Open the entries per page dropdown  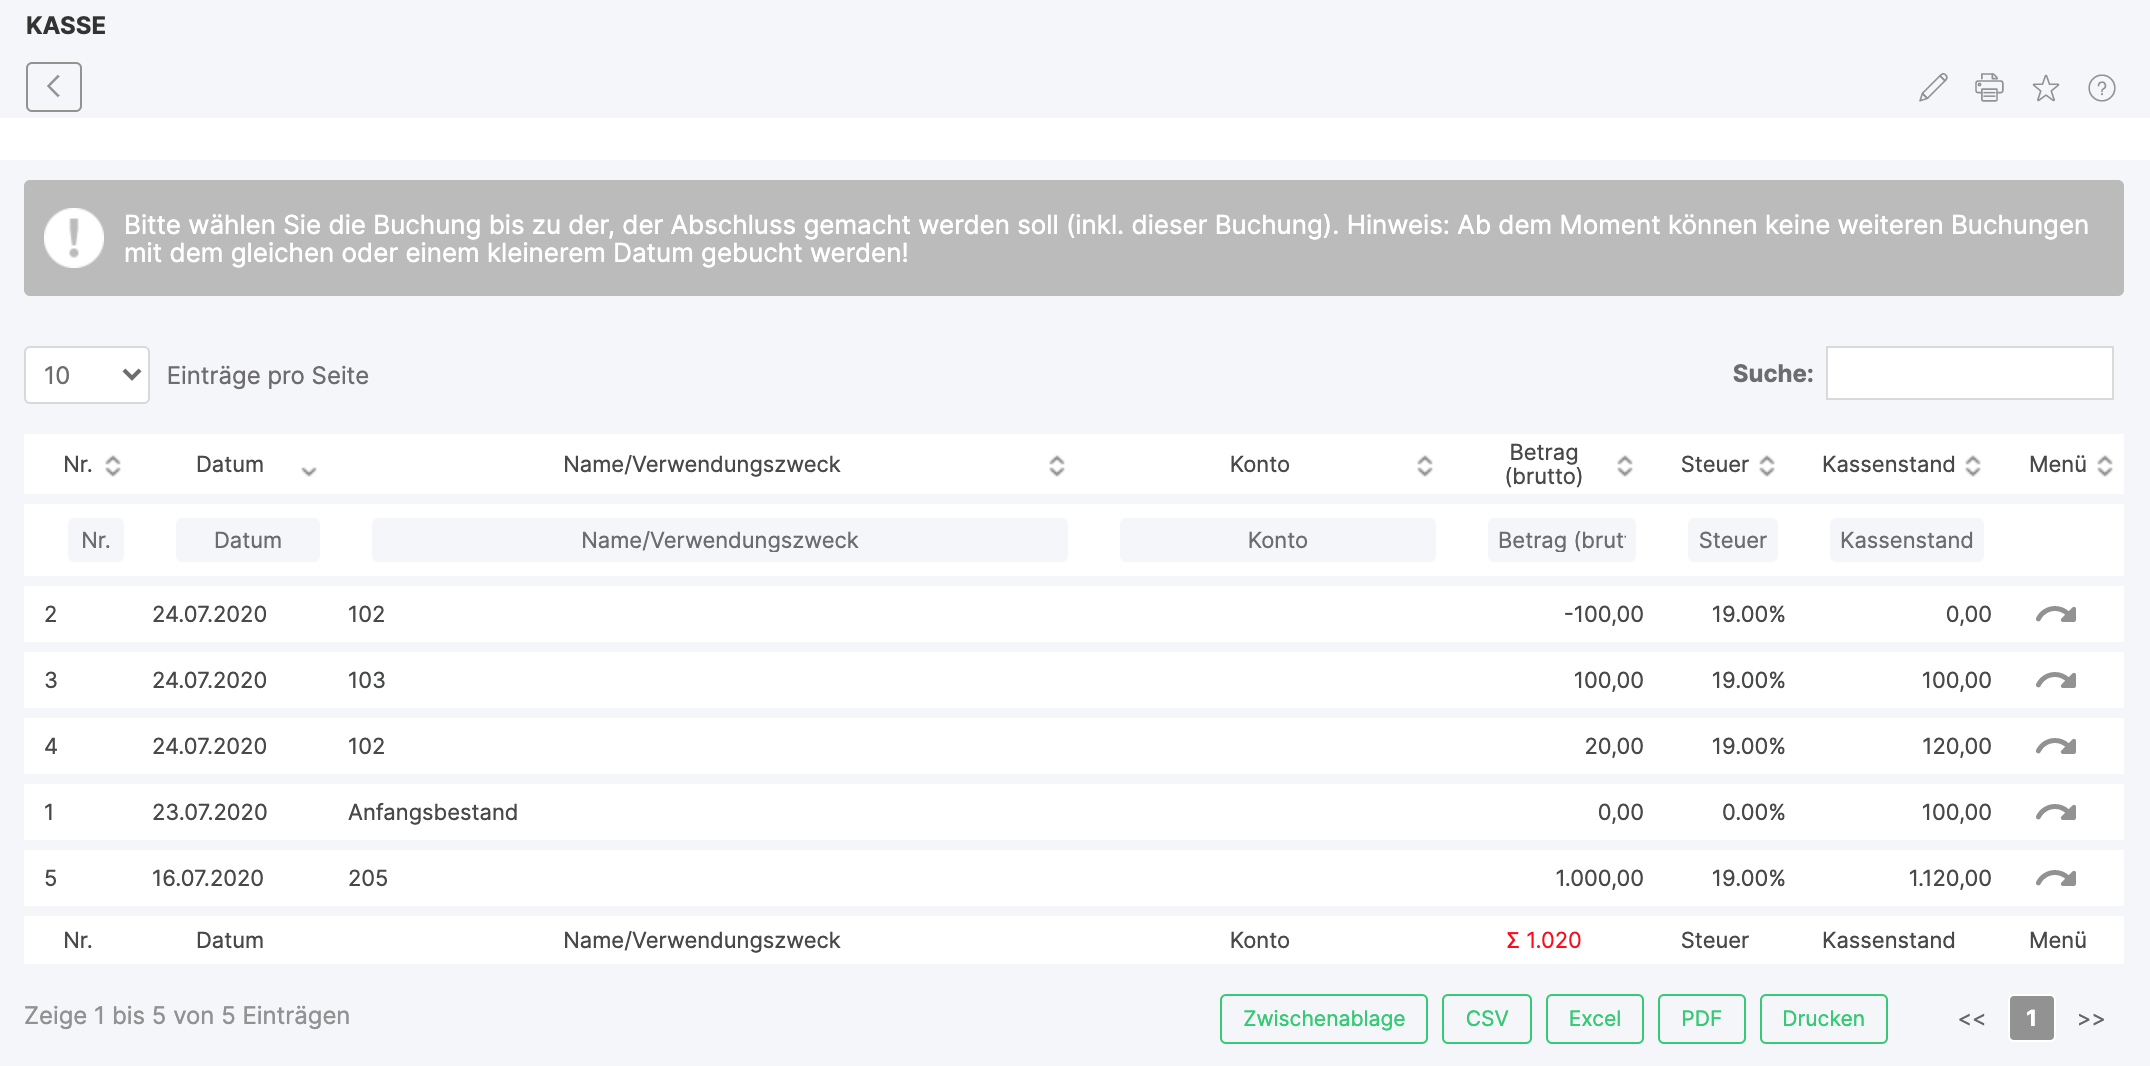click(87, 375)
